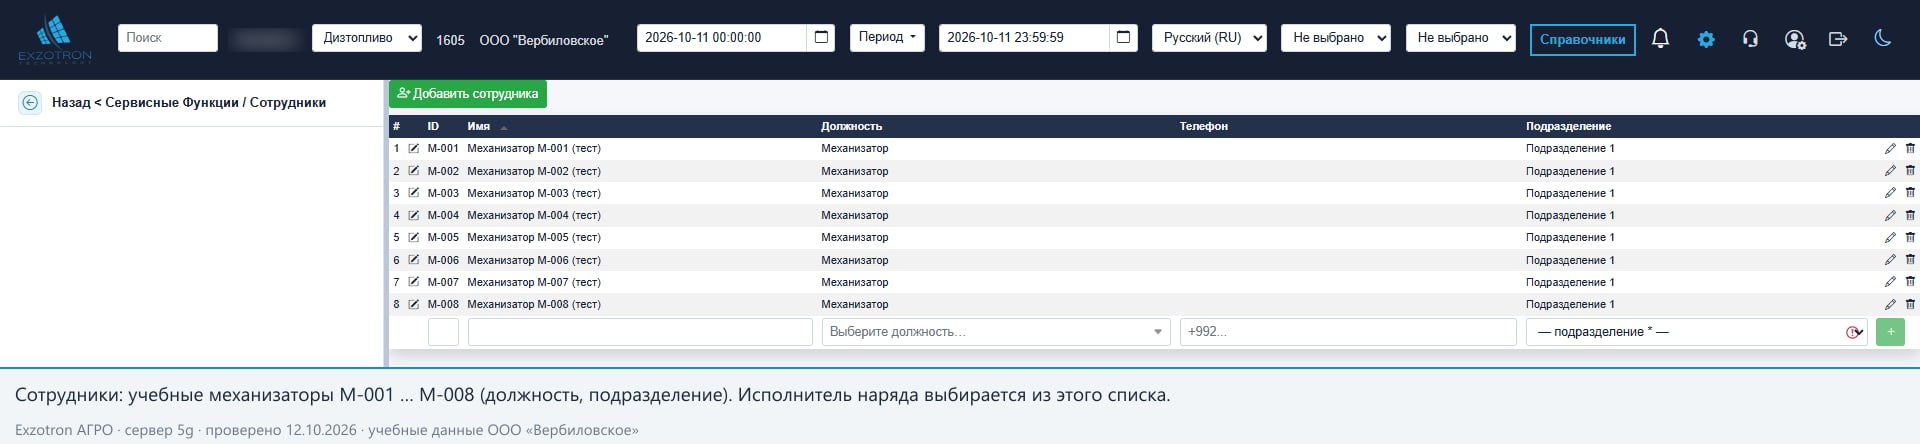Edit employee M-003 with pencil icon

(x=1890, y=193)
